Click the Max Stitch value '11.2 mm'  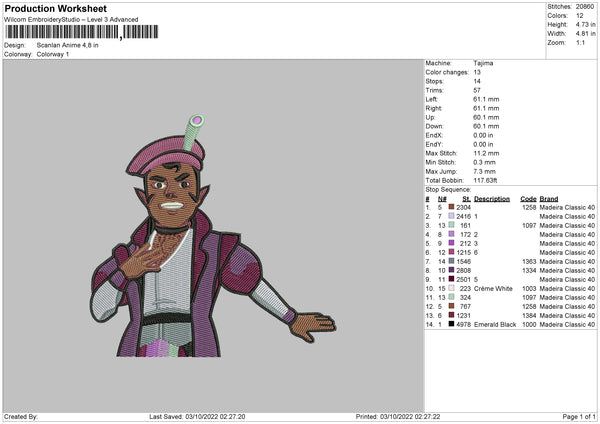click(486, 153)
